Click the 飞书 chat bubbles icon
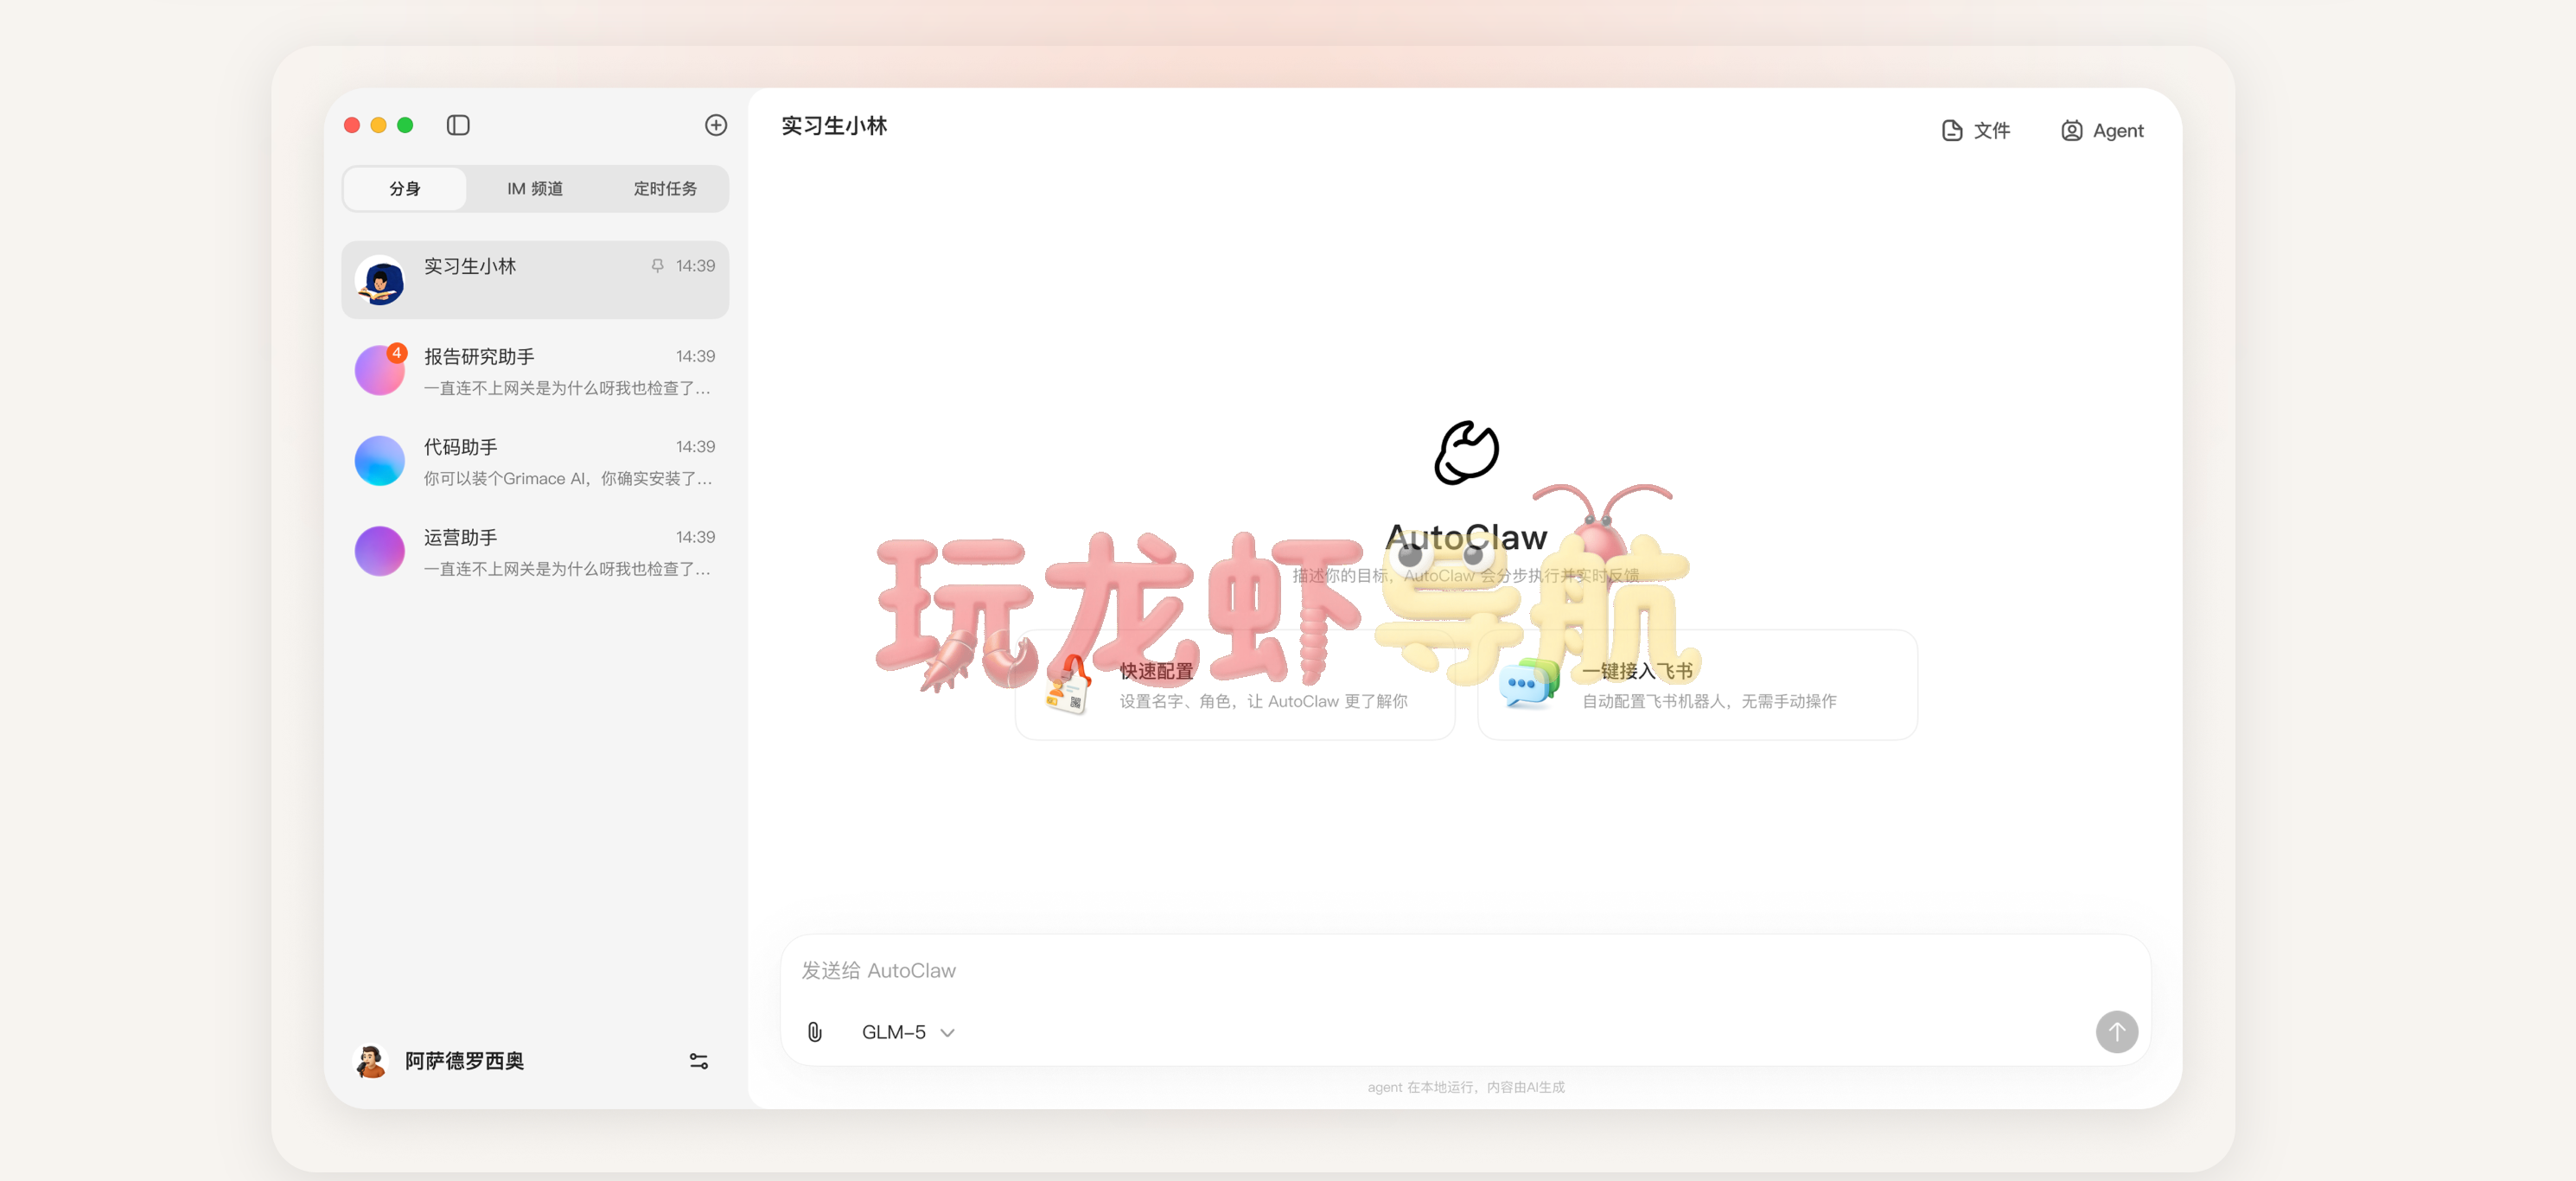The image size is (2576, 1181). pos(1529,685)
